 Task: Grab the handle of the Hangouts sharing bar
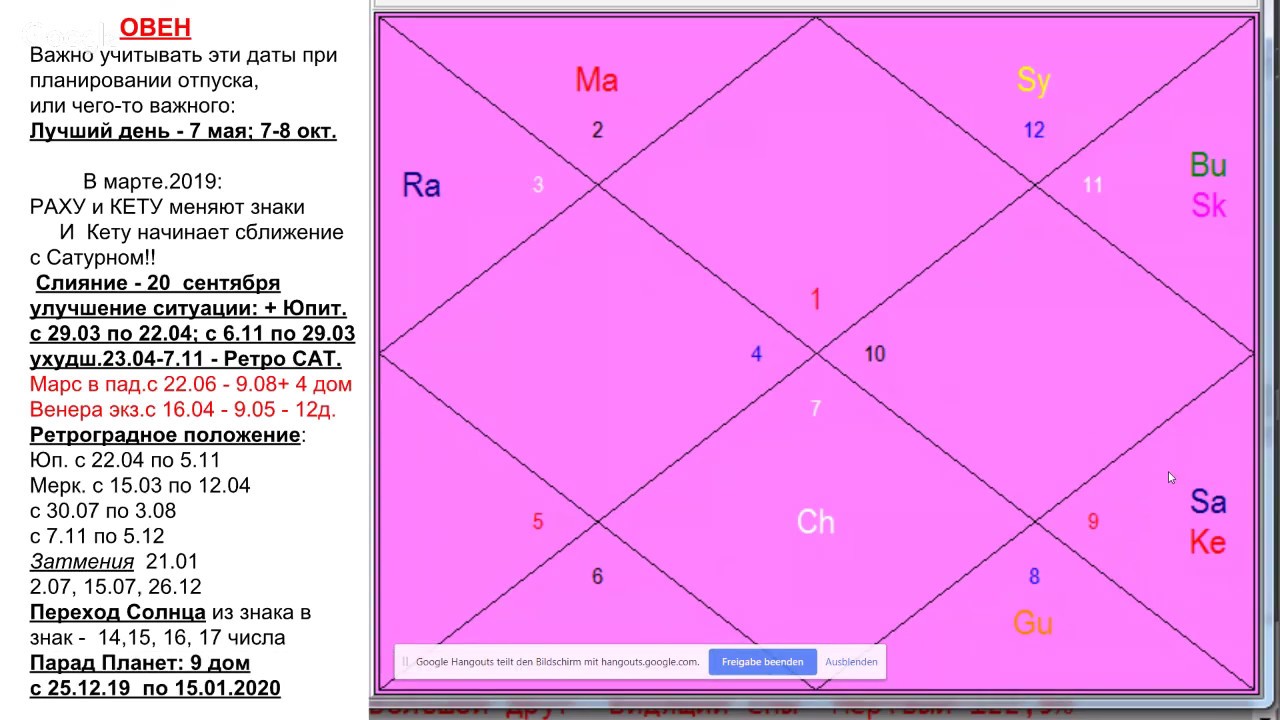coord(405,662)
